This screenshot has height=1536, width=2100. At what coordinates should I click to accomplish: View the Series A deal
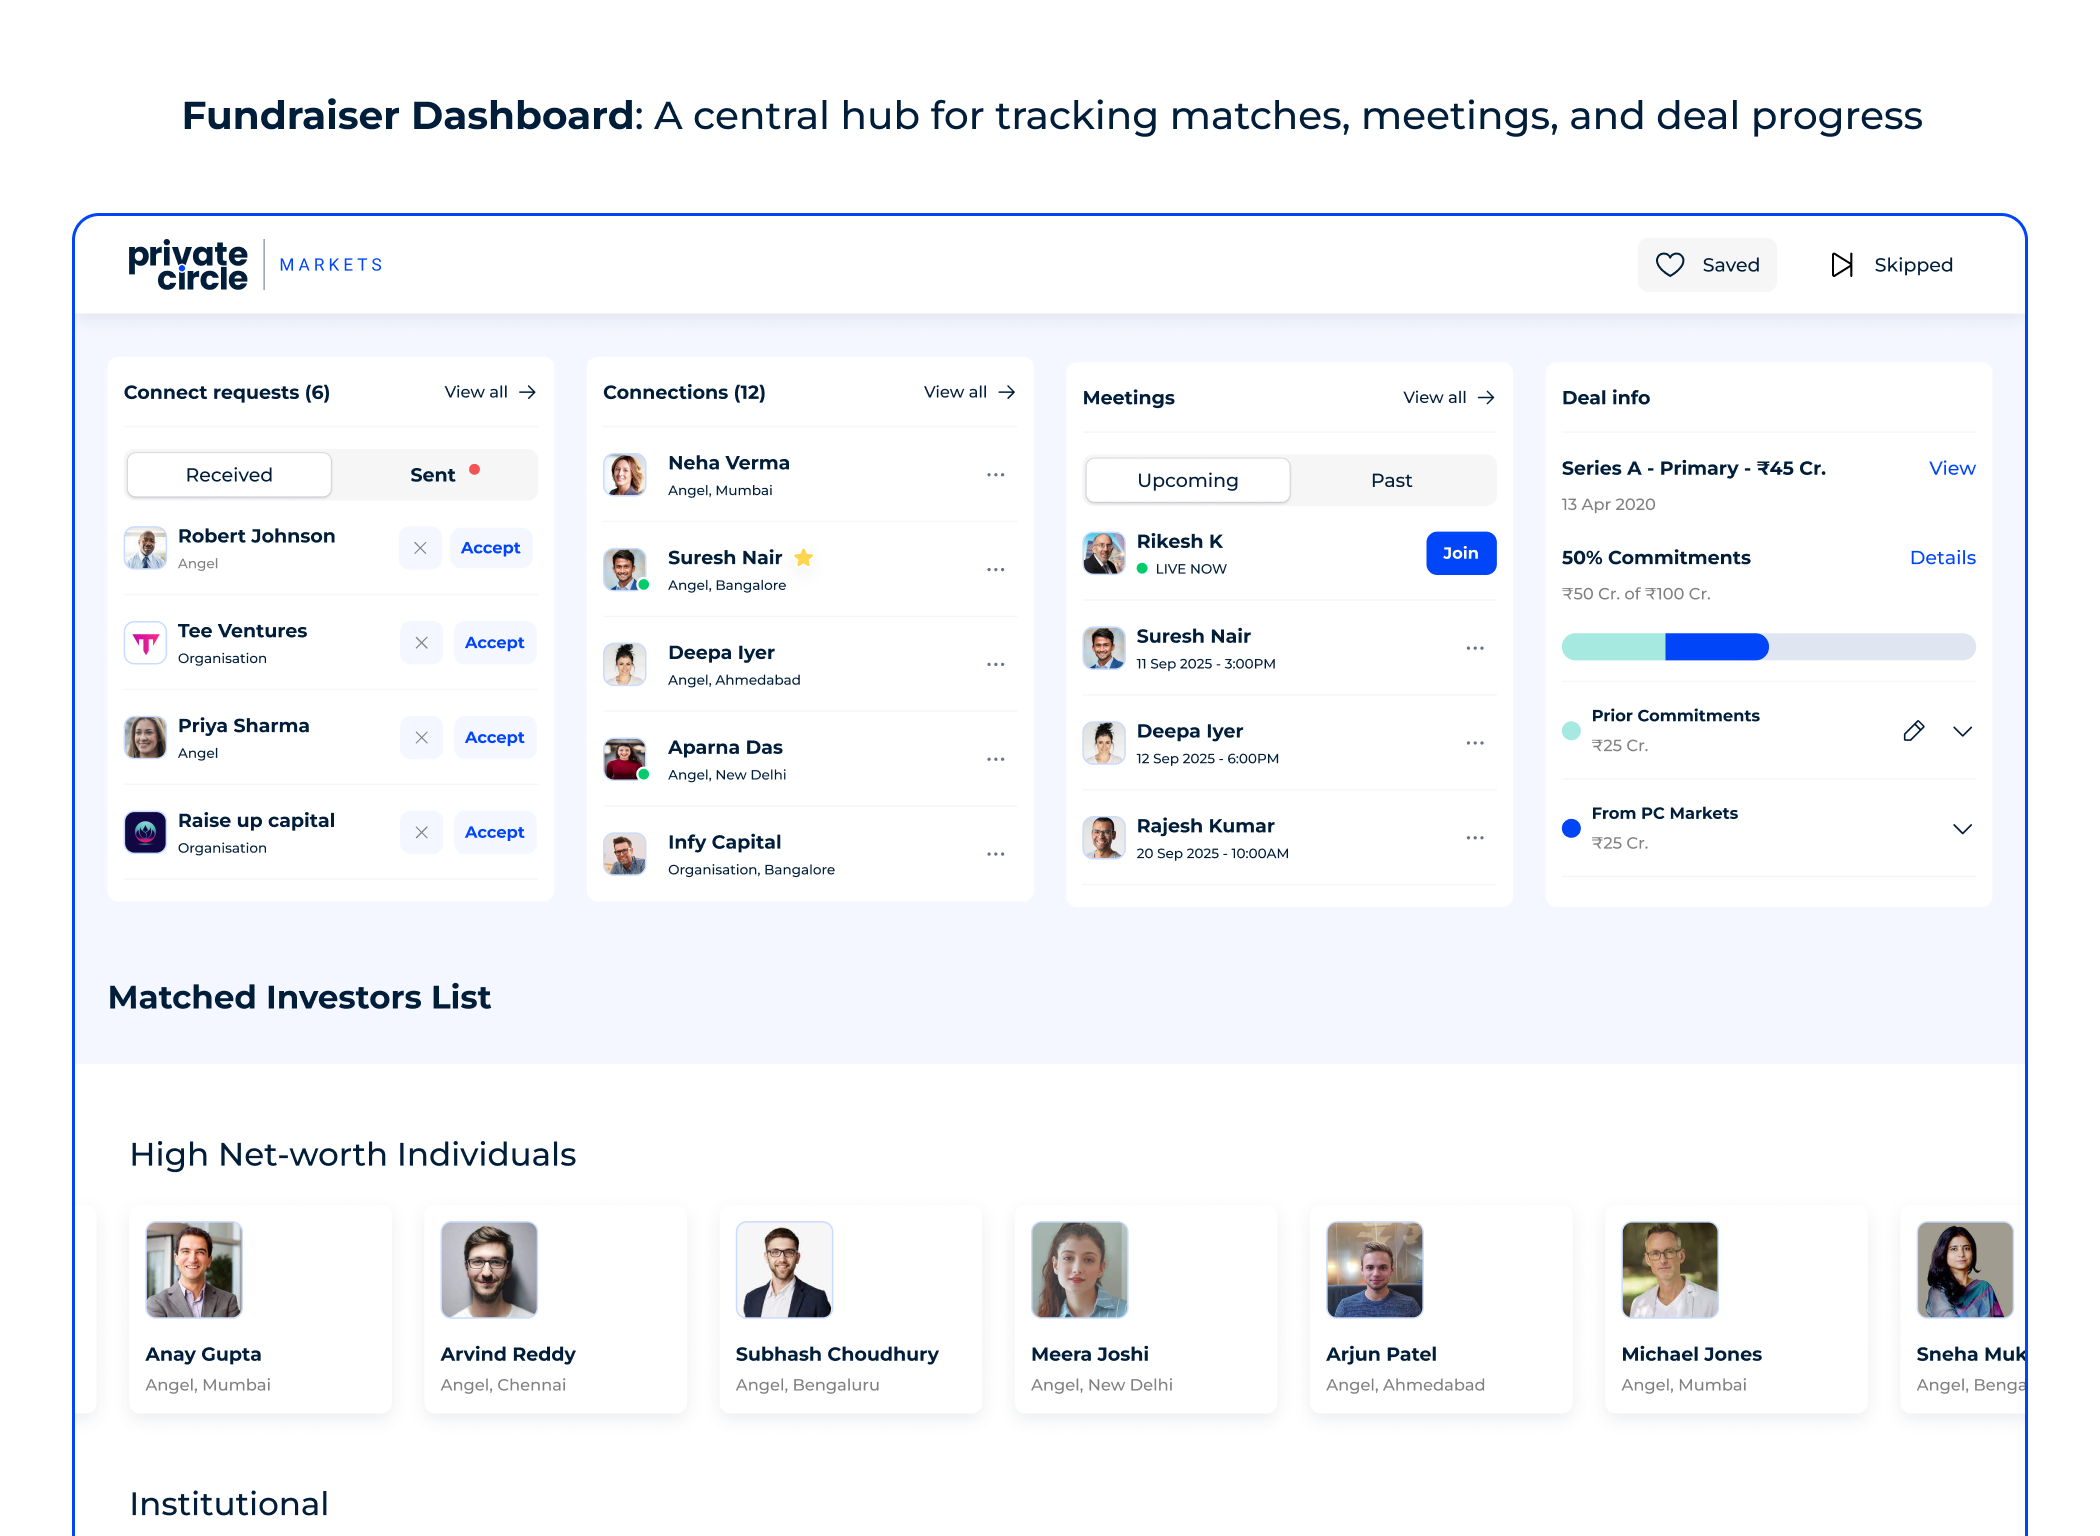pos(1952,468)
